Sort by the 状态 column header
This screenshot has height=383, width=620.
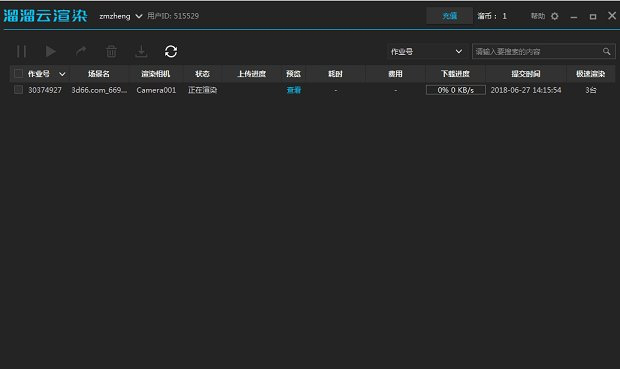(202, 74)
